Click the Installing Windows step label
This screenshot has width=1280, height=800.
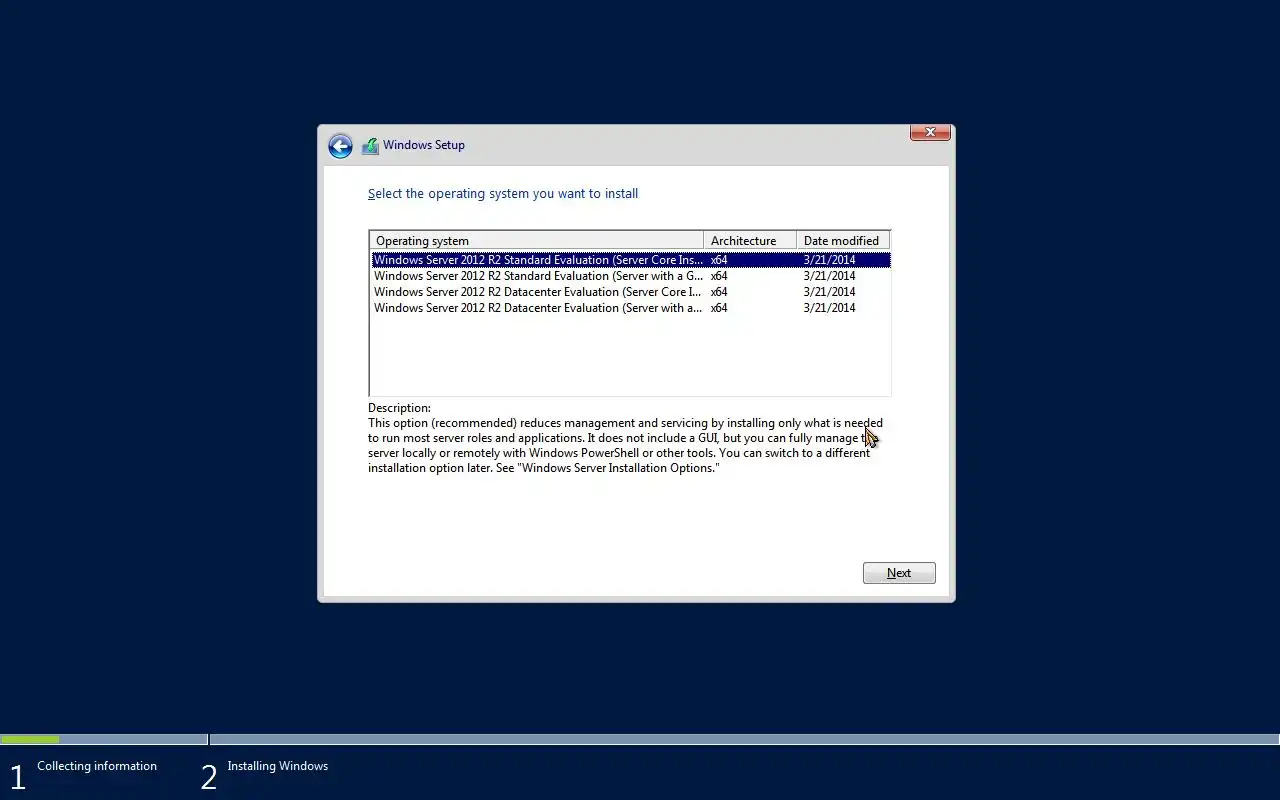point(277,766)
